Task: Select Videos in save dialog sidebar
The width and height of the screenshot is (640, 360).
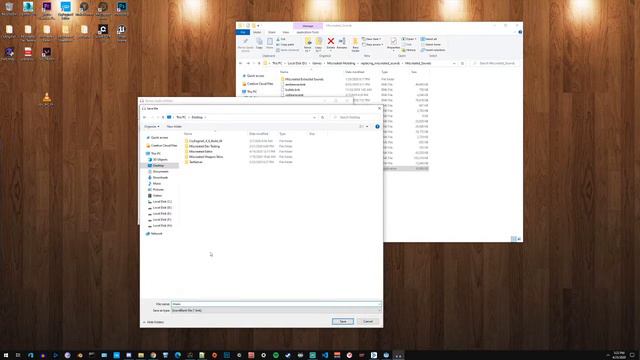Action: pyautogui.click(x=155, y=196)
